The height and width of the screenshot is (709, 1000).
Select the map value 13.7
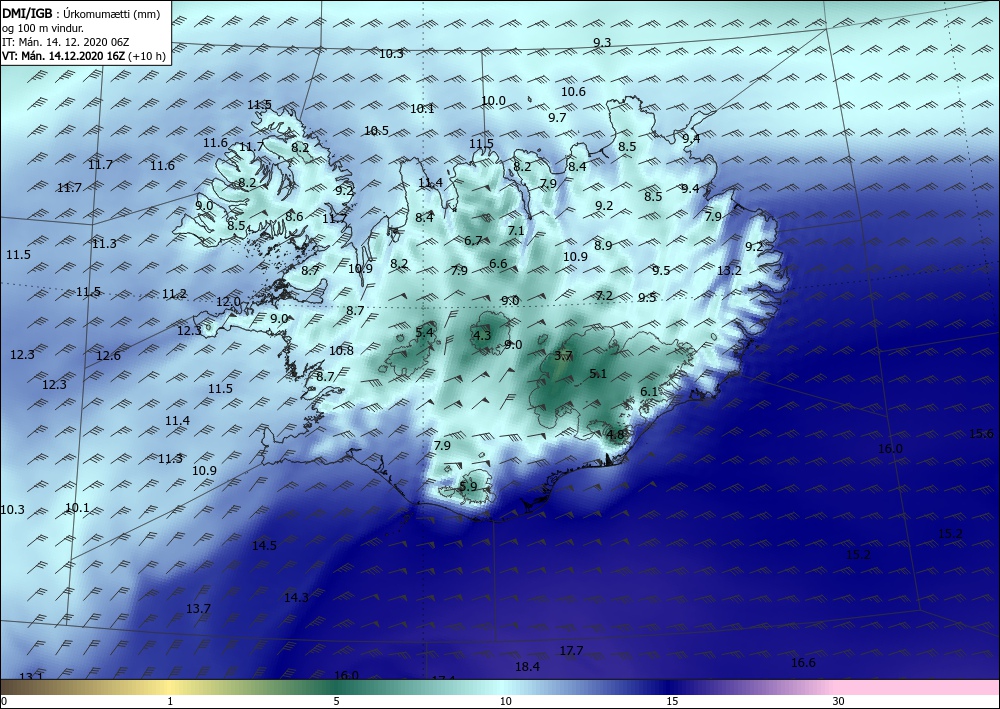[198, 609]
